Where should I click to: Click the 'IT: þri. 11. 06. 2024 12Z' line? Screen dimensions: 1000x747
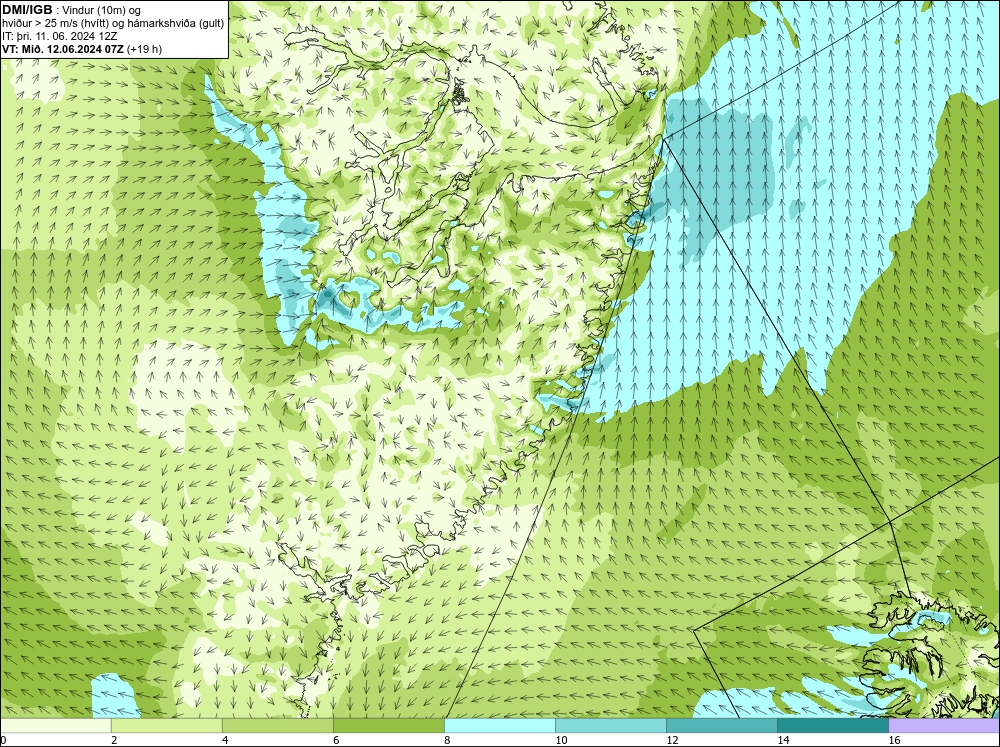59,36
